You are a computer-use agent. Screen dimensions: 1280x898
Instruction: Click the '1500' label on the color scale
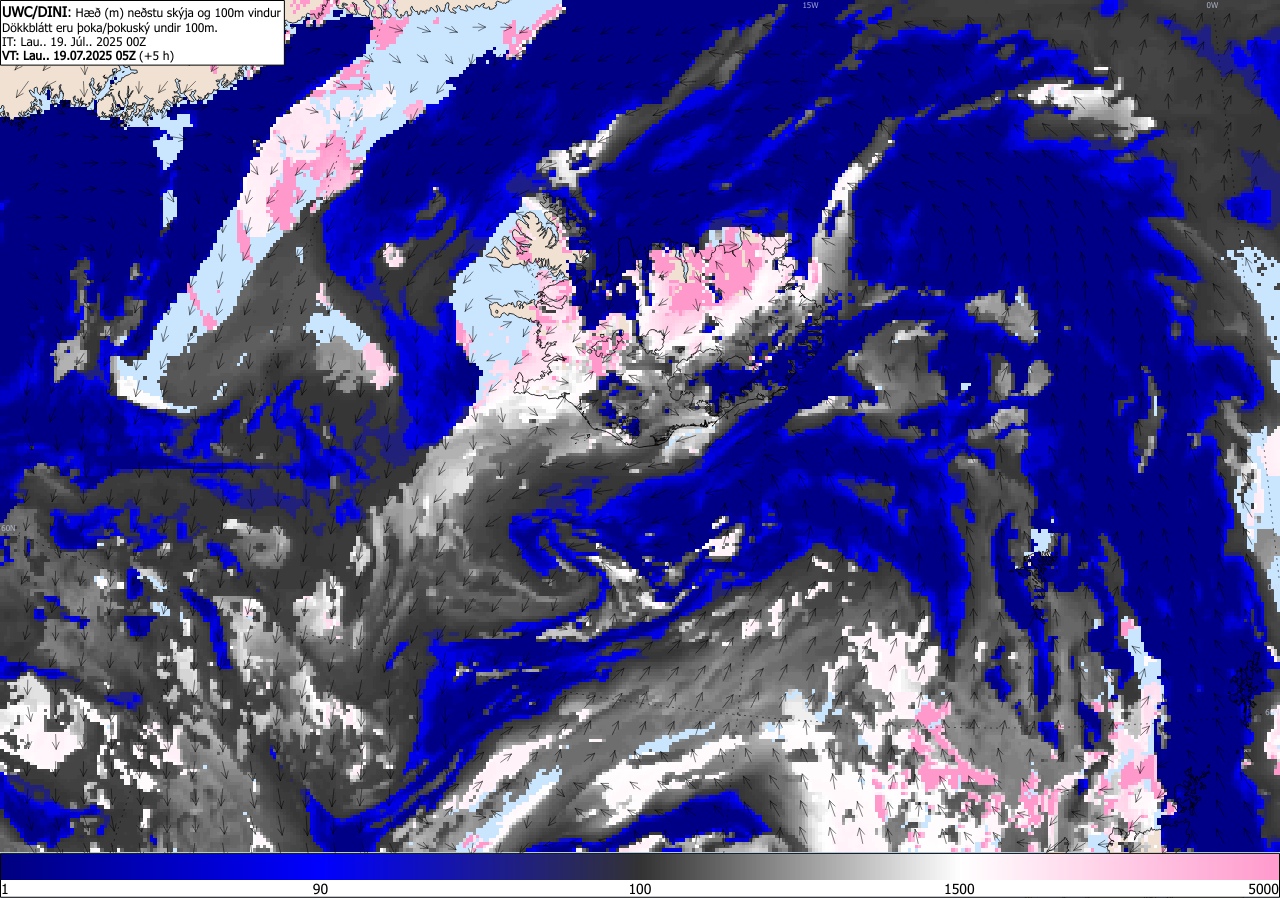(960, 889)
